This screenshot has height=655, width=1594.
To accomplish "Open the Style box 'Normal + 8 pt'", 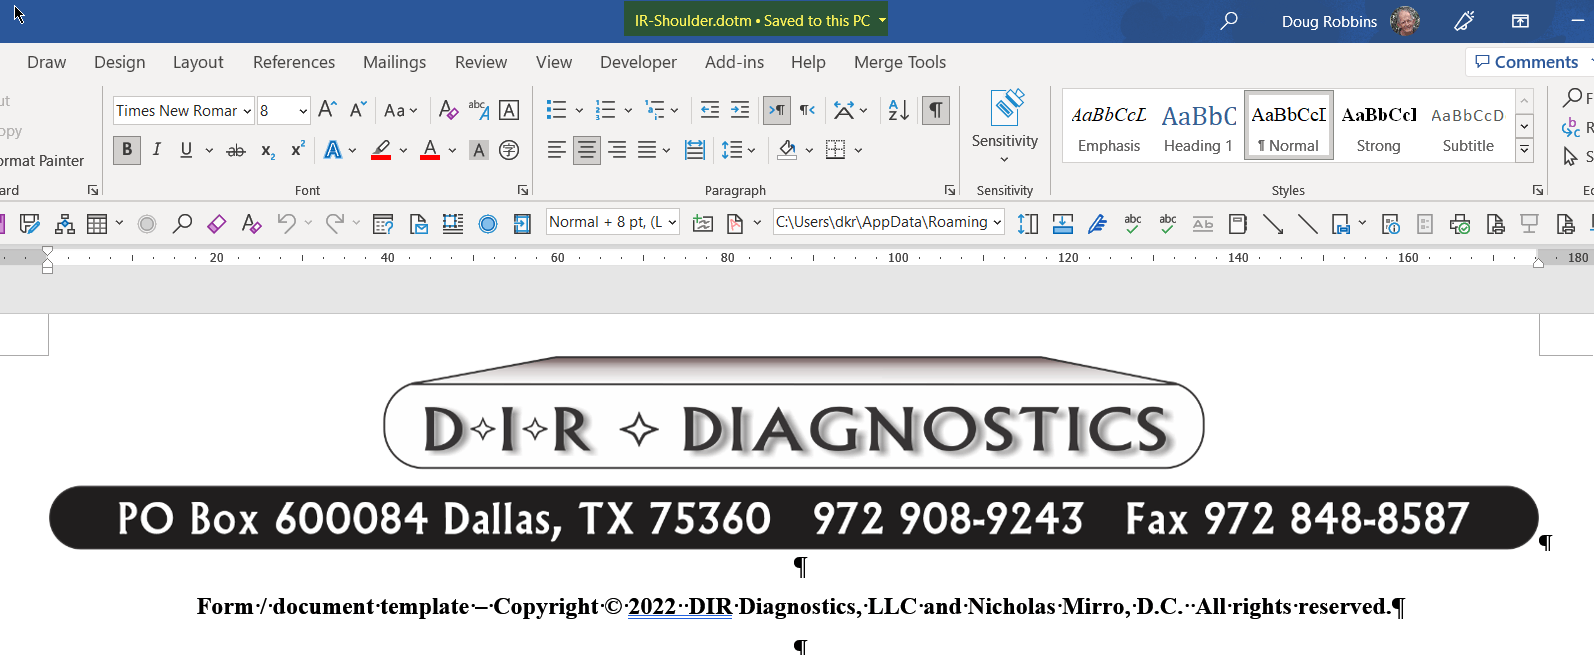I will [x=613, y=222].
